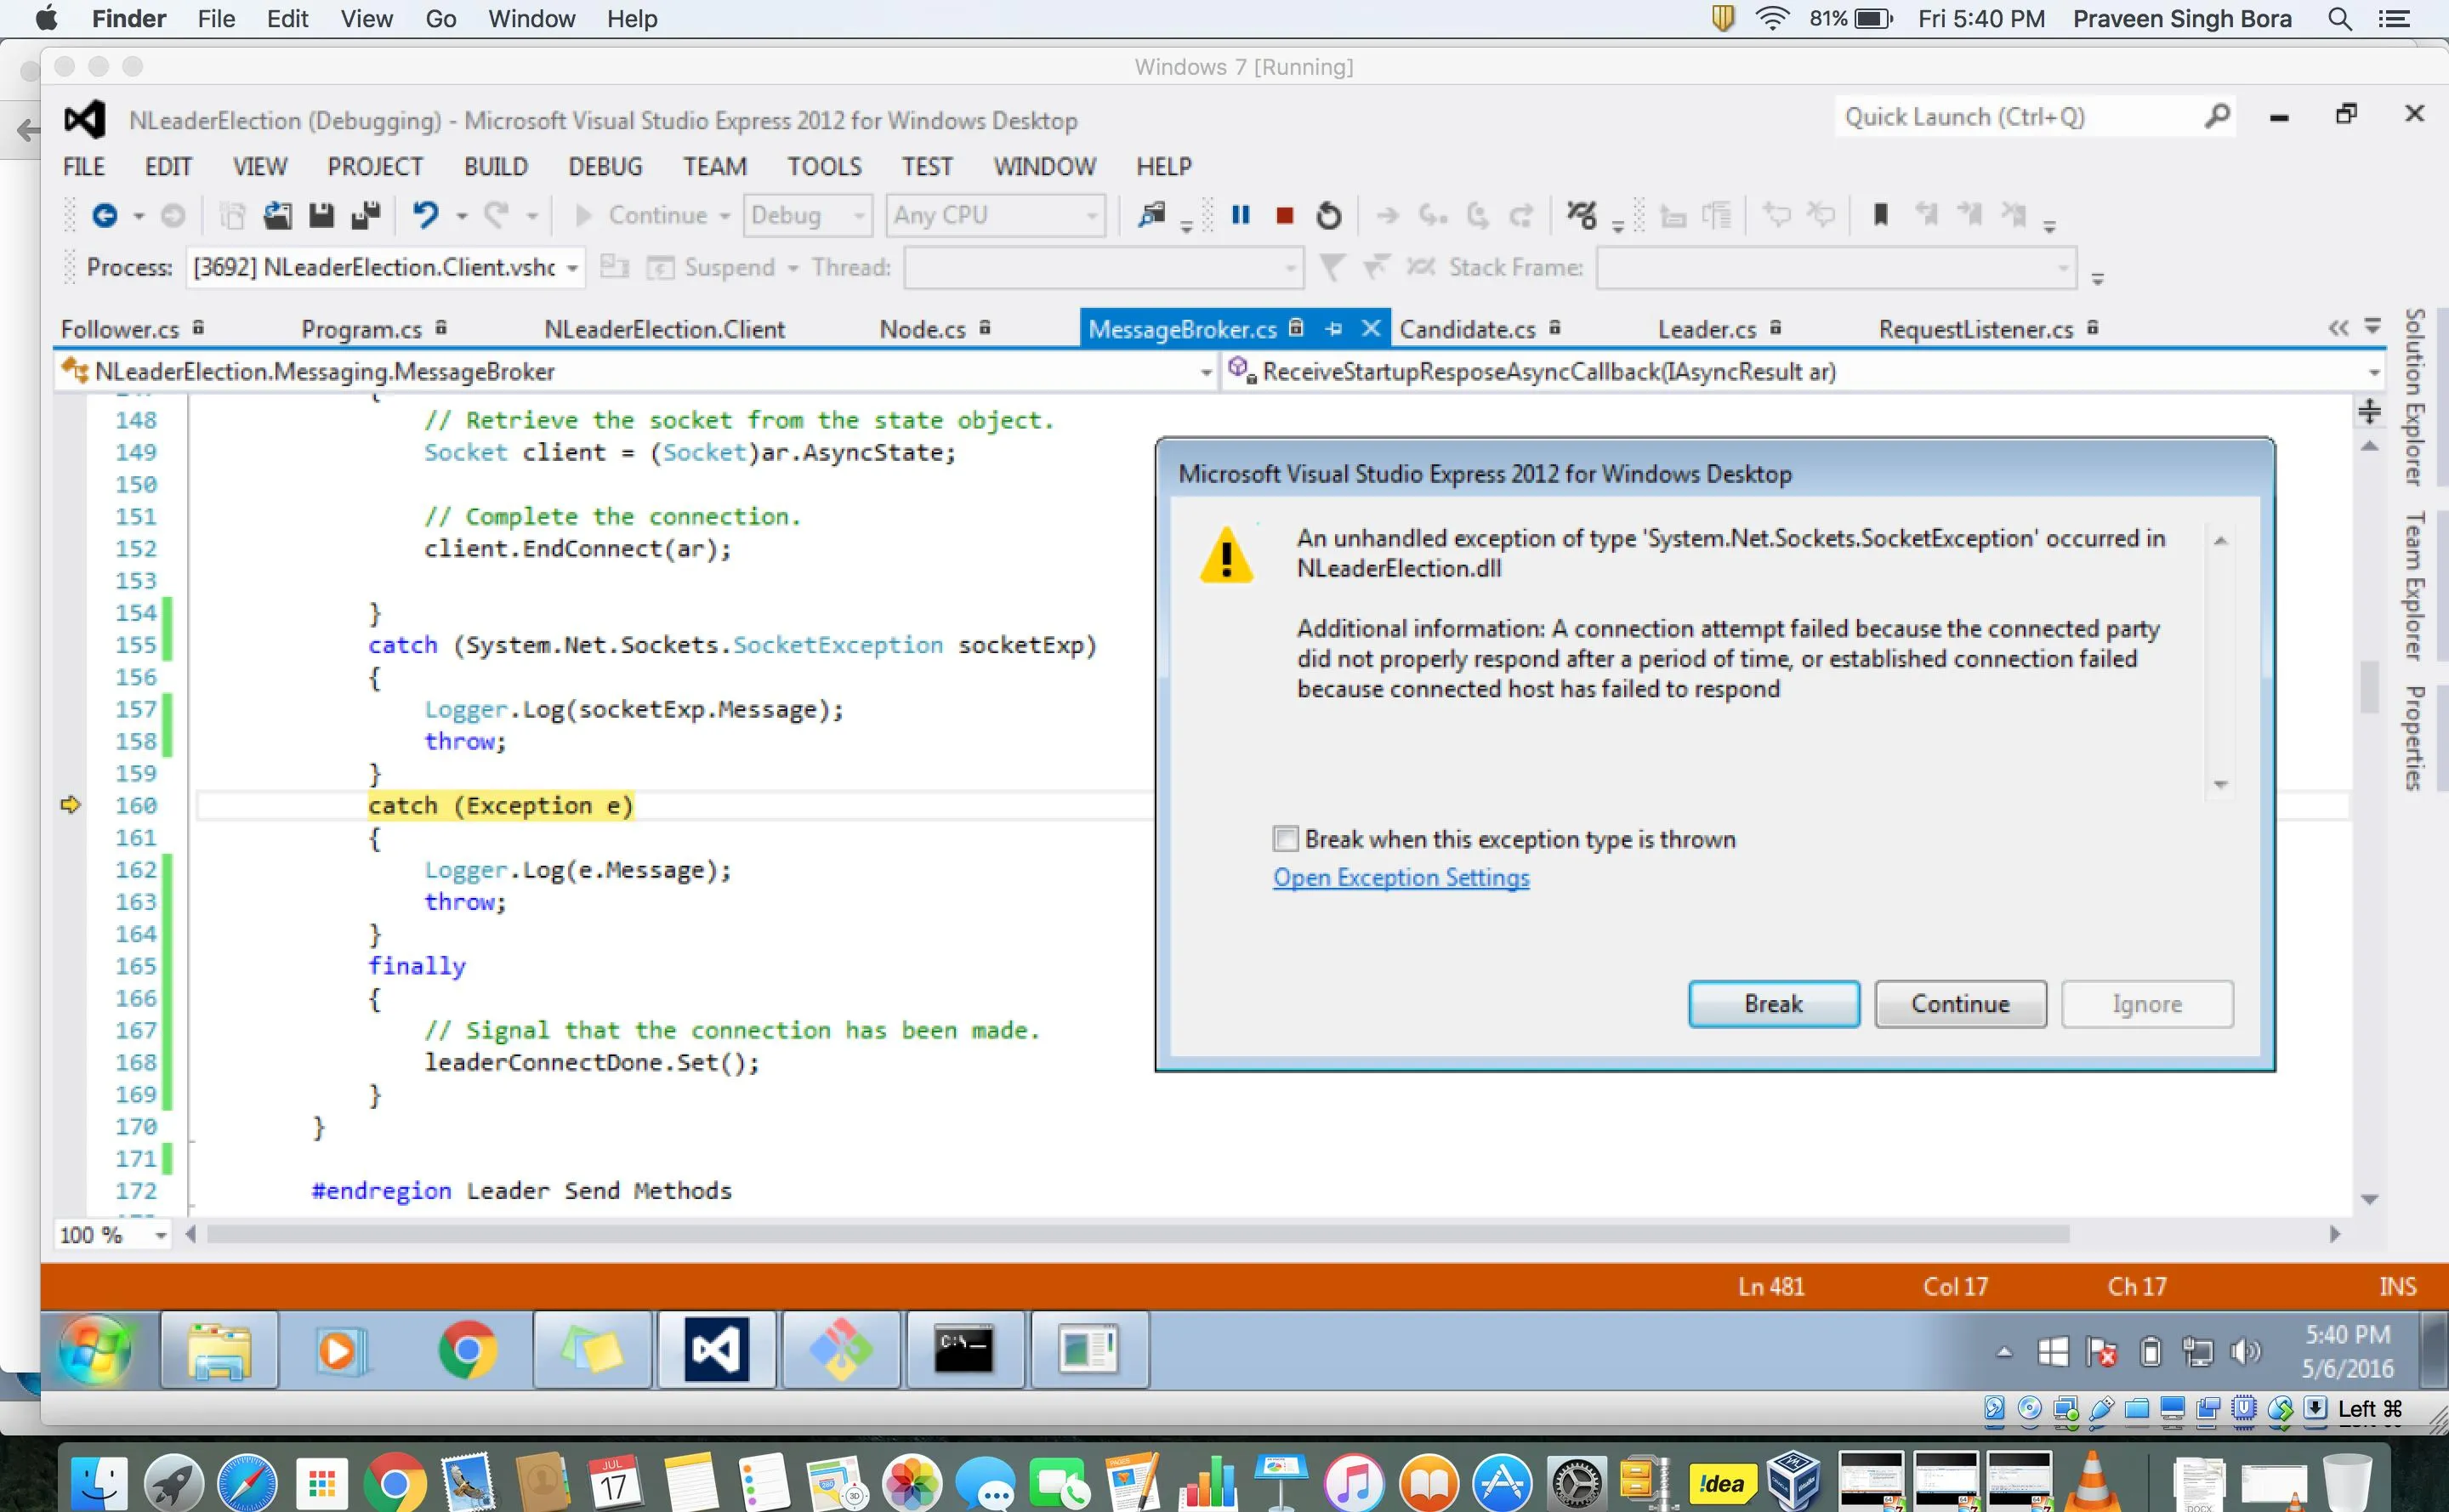Expand the Any CPU platform dropdown
The width and height of the screenshot is (2449, 1512).
(x=1091, y=216)
